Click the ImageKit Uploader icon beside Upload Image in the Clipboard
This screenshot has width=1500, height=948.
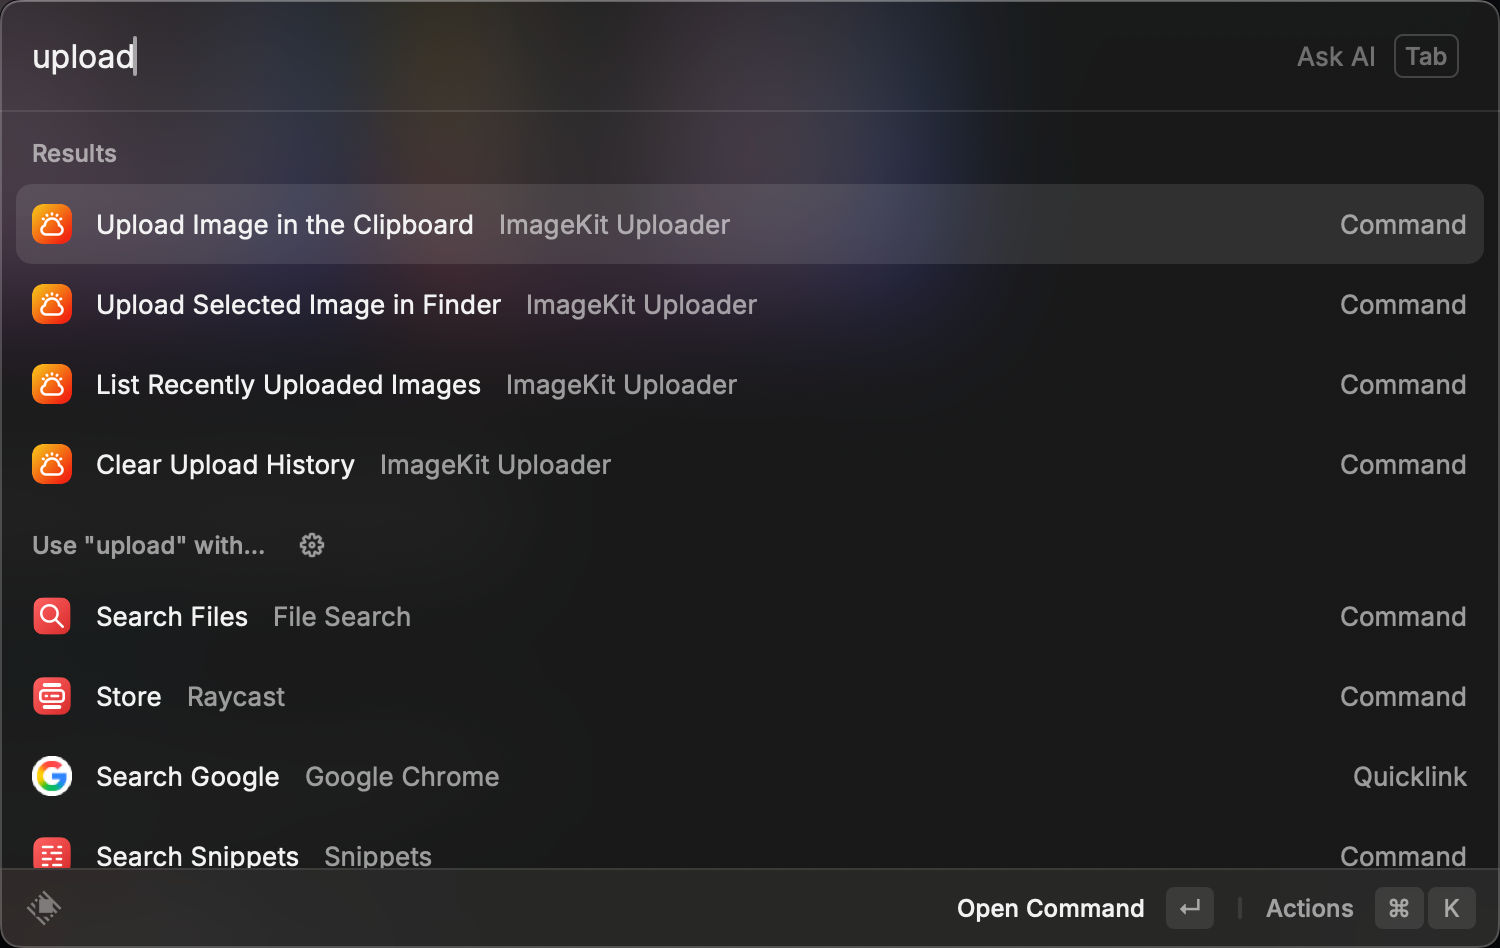[x=51, y=224]
